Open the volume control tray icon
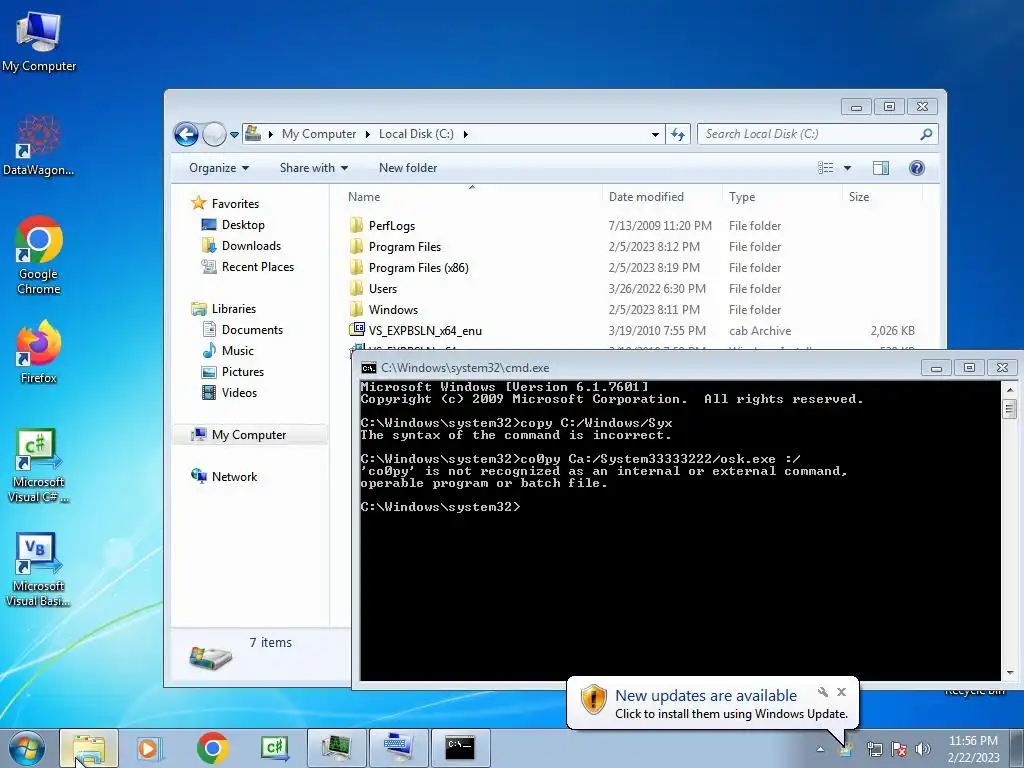1024x768 pixels. pyautogui.click(x=923, y=749)
